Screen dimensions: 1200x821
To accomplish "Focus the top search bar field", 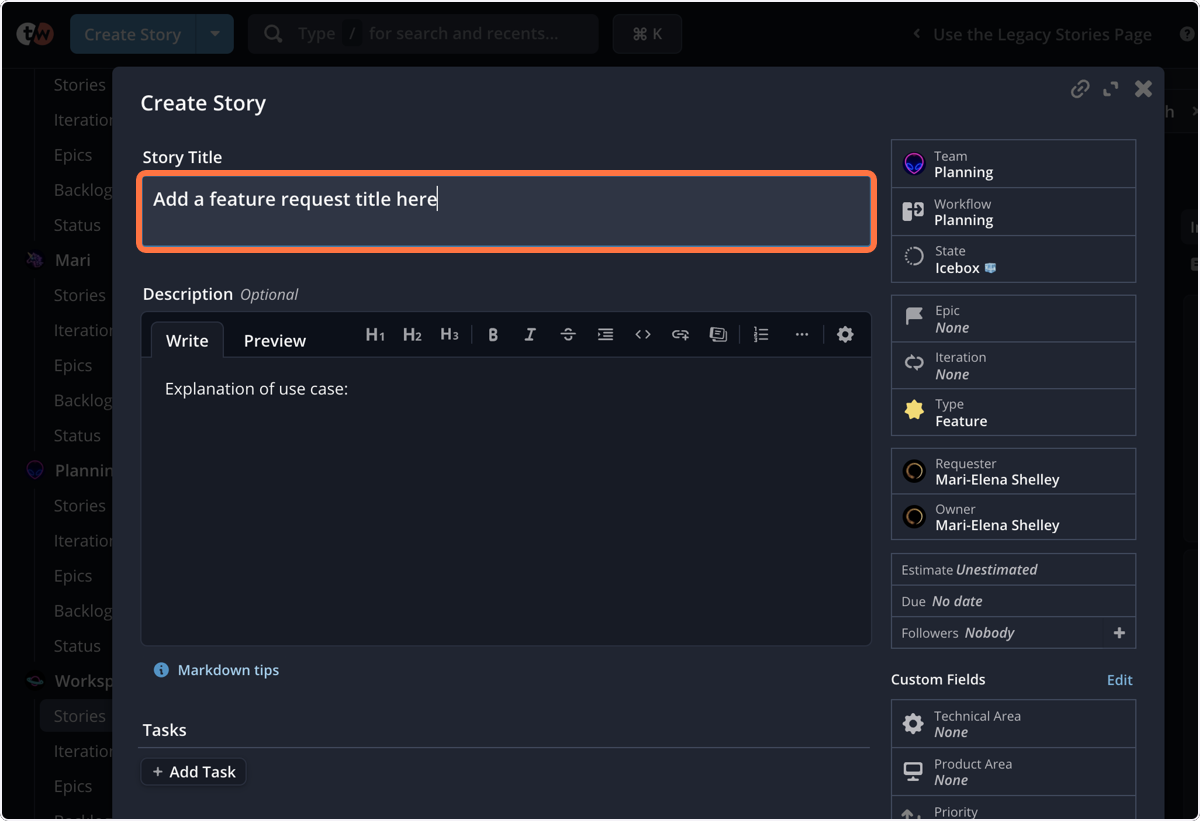I will [423, 34].
